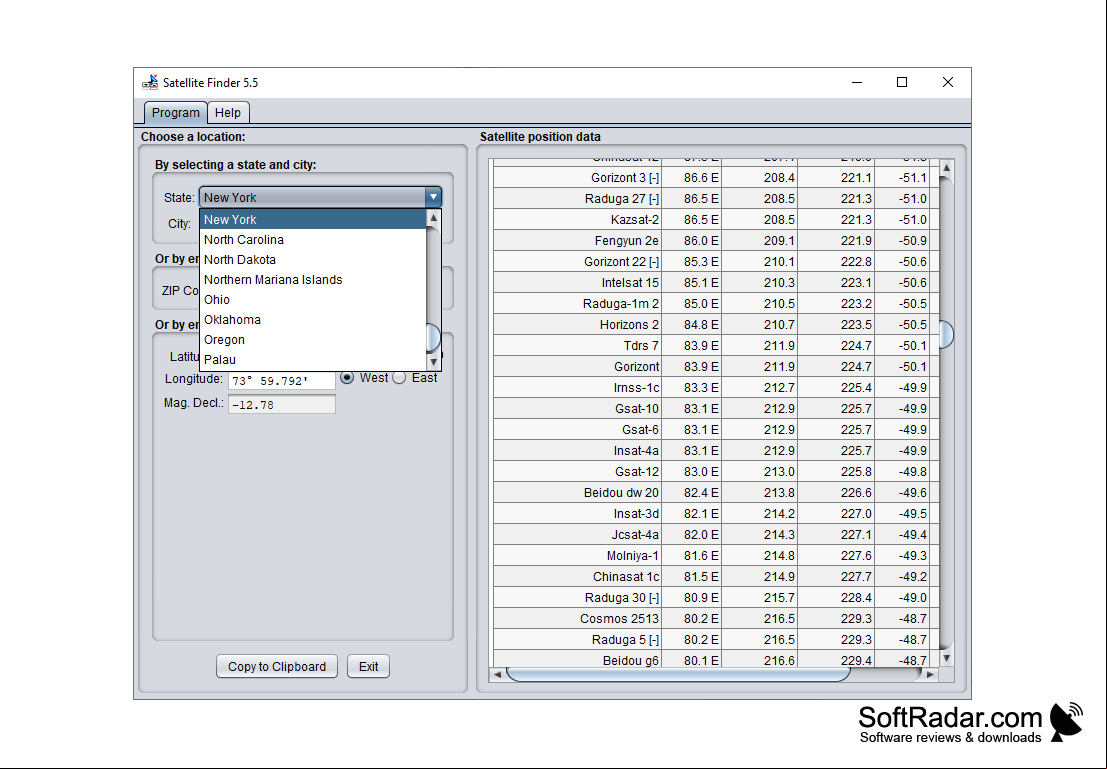The height and width of the screenshot is (769, 1107).
Task: Maximize the Satellite Finder window
Action: click(x=902, y=83)
